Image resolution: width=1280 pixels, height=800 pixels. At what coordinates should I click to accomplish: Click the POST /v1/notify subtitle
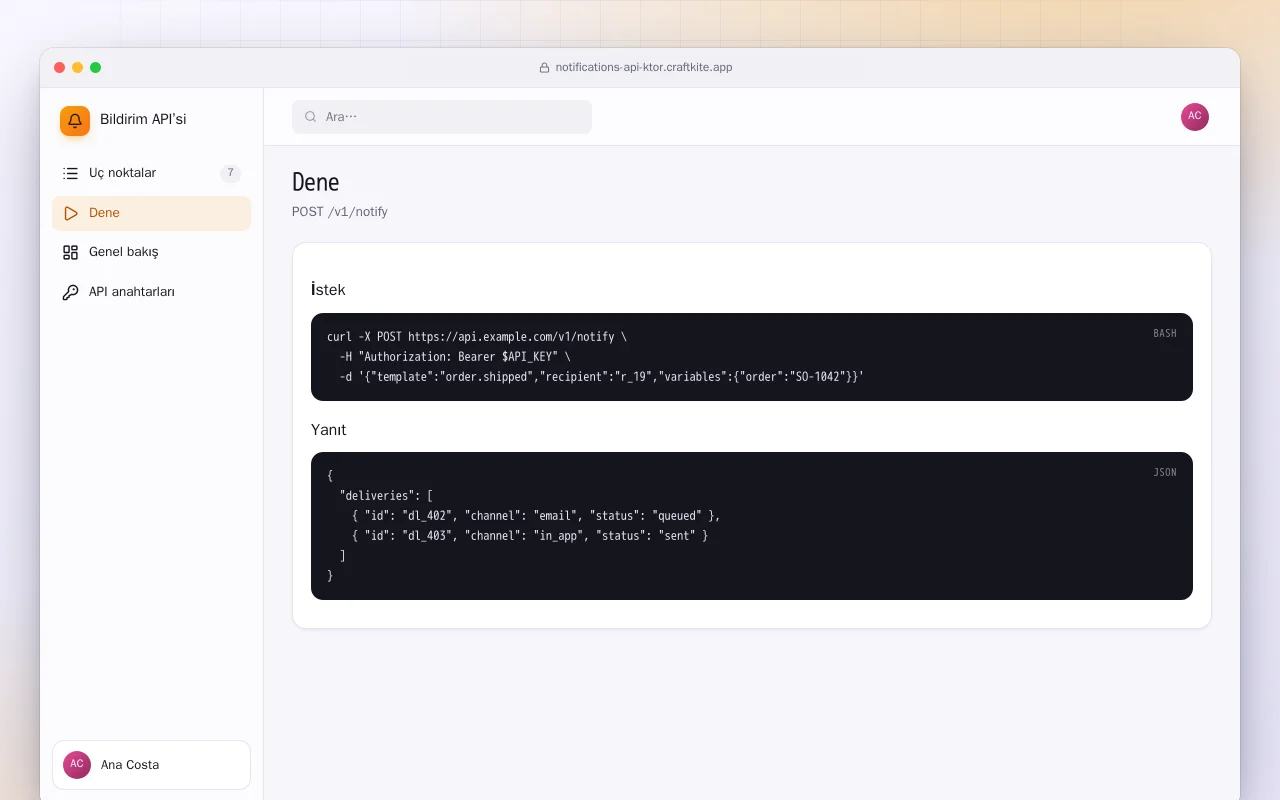tap(340, 212)
